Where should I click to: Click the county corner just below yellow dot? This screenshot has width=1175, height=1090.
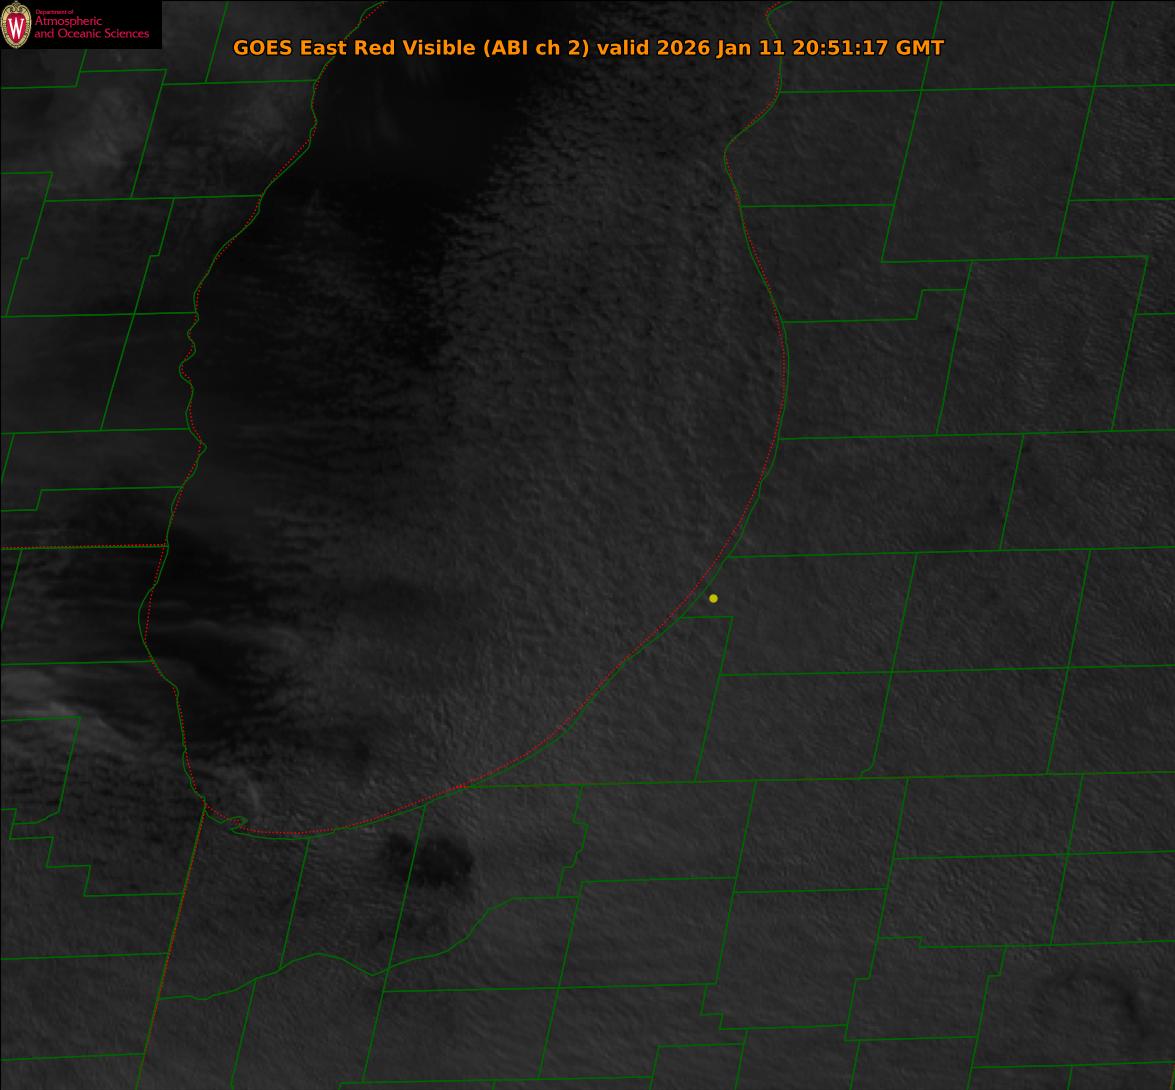coord(731,617)
